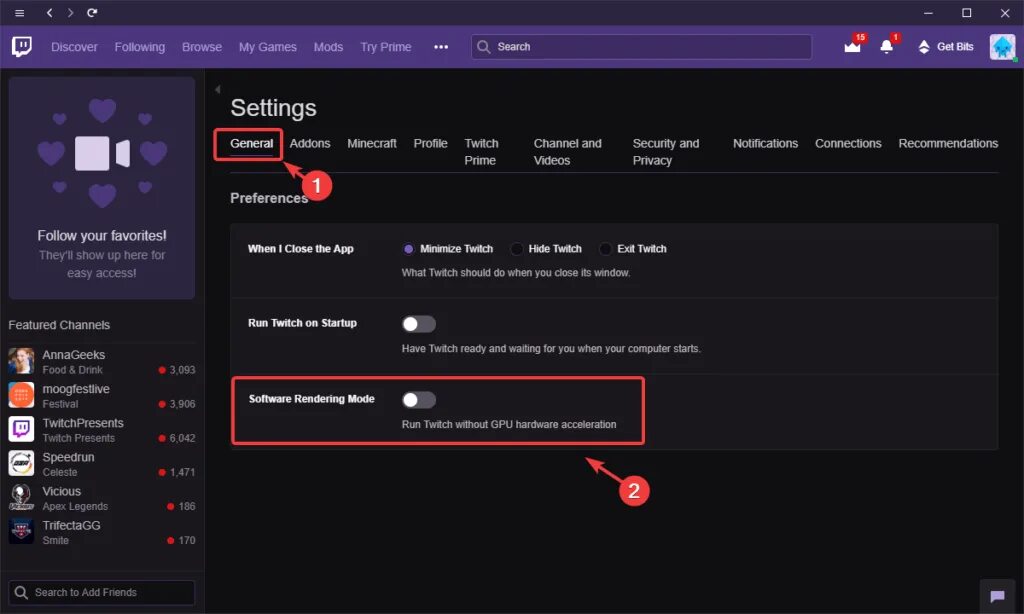Click the Food & Drink category label
Screen dimensions: 1024x614
(x=72, y=370)
